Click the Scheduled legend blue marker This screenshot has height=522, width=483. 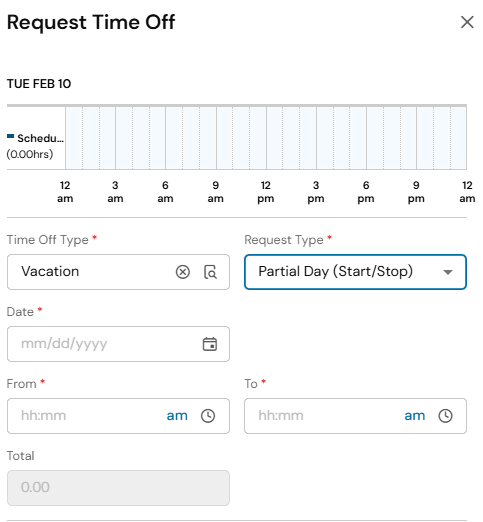click(10, 136)
